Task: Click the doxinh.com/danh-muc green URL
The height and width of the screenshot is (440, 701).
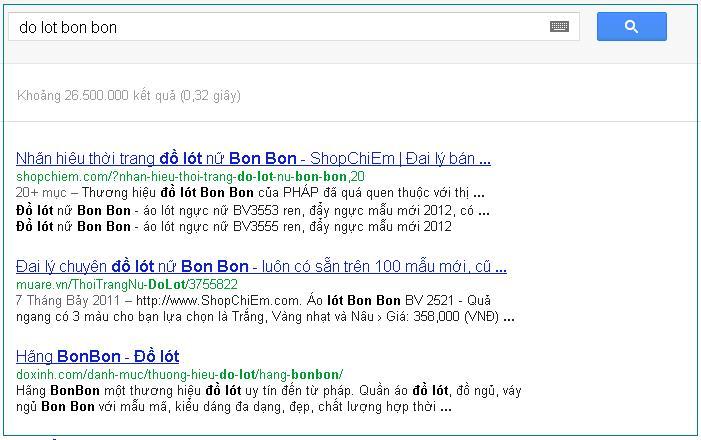Action: (179, 374)
